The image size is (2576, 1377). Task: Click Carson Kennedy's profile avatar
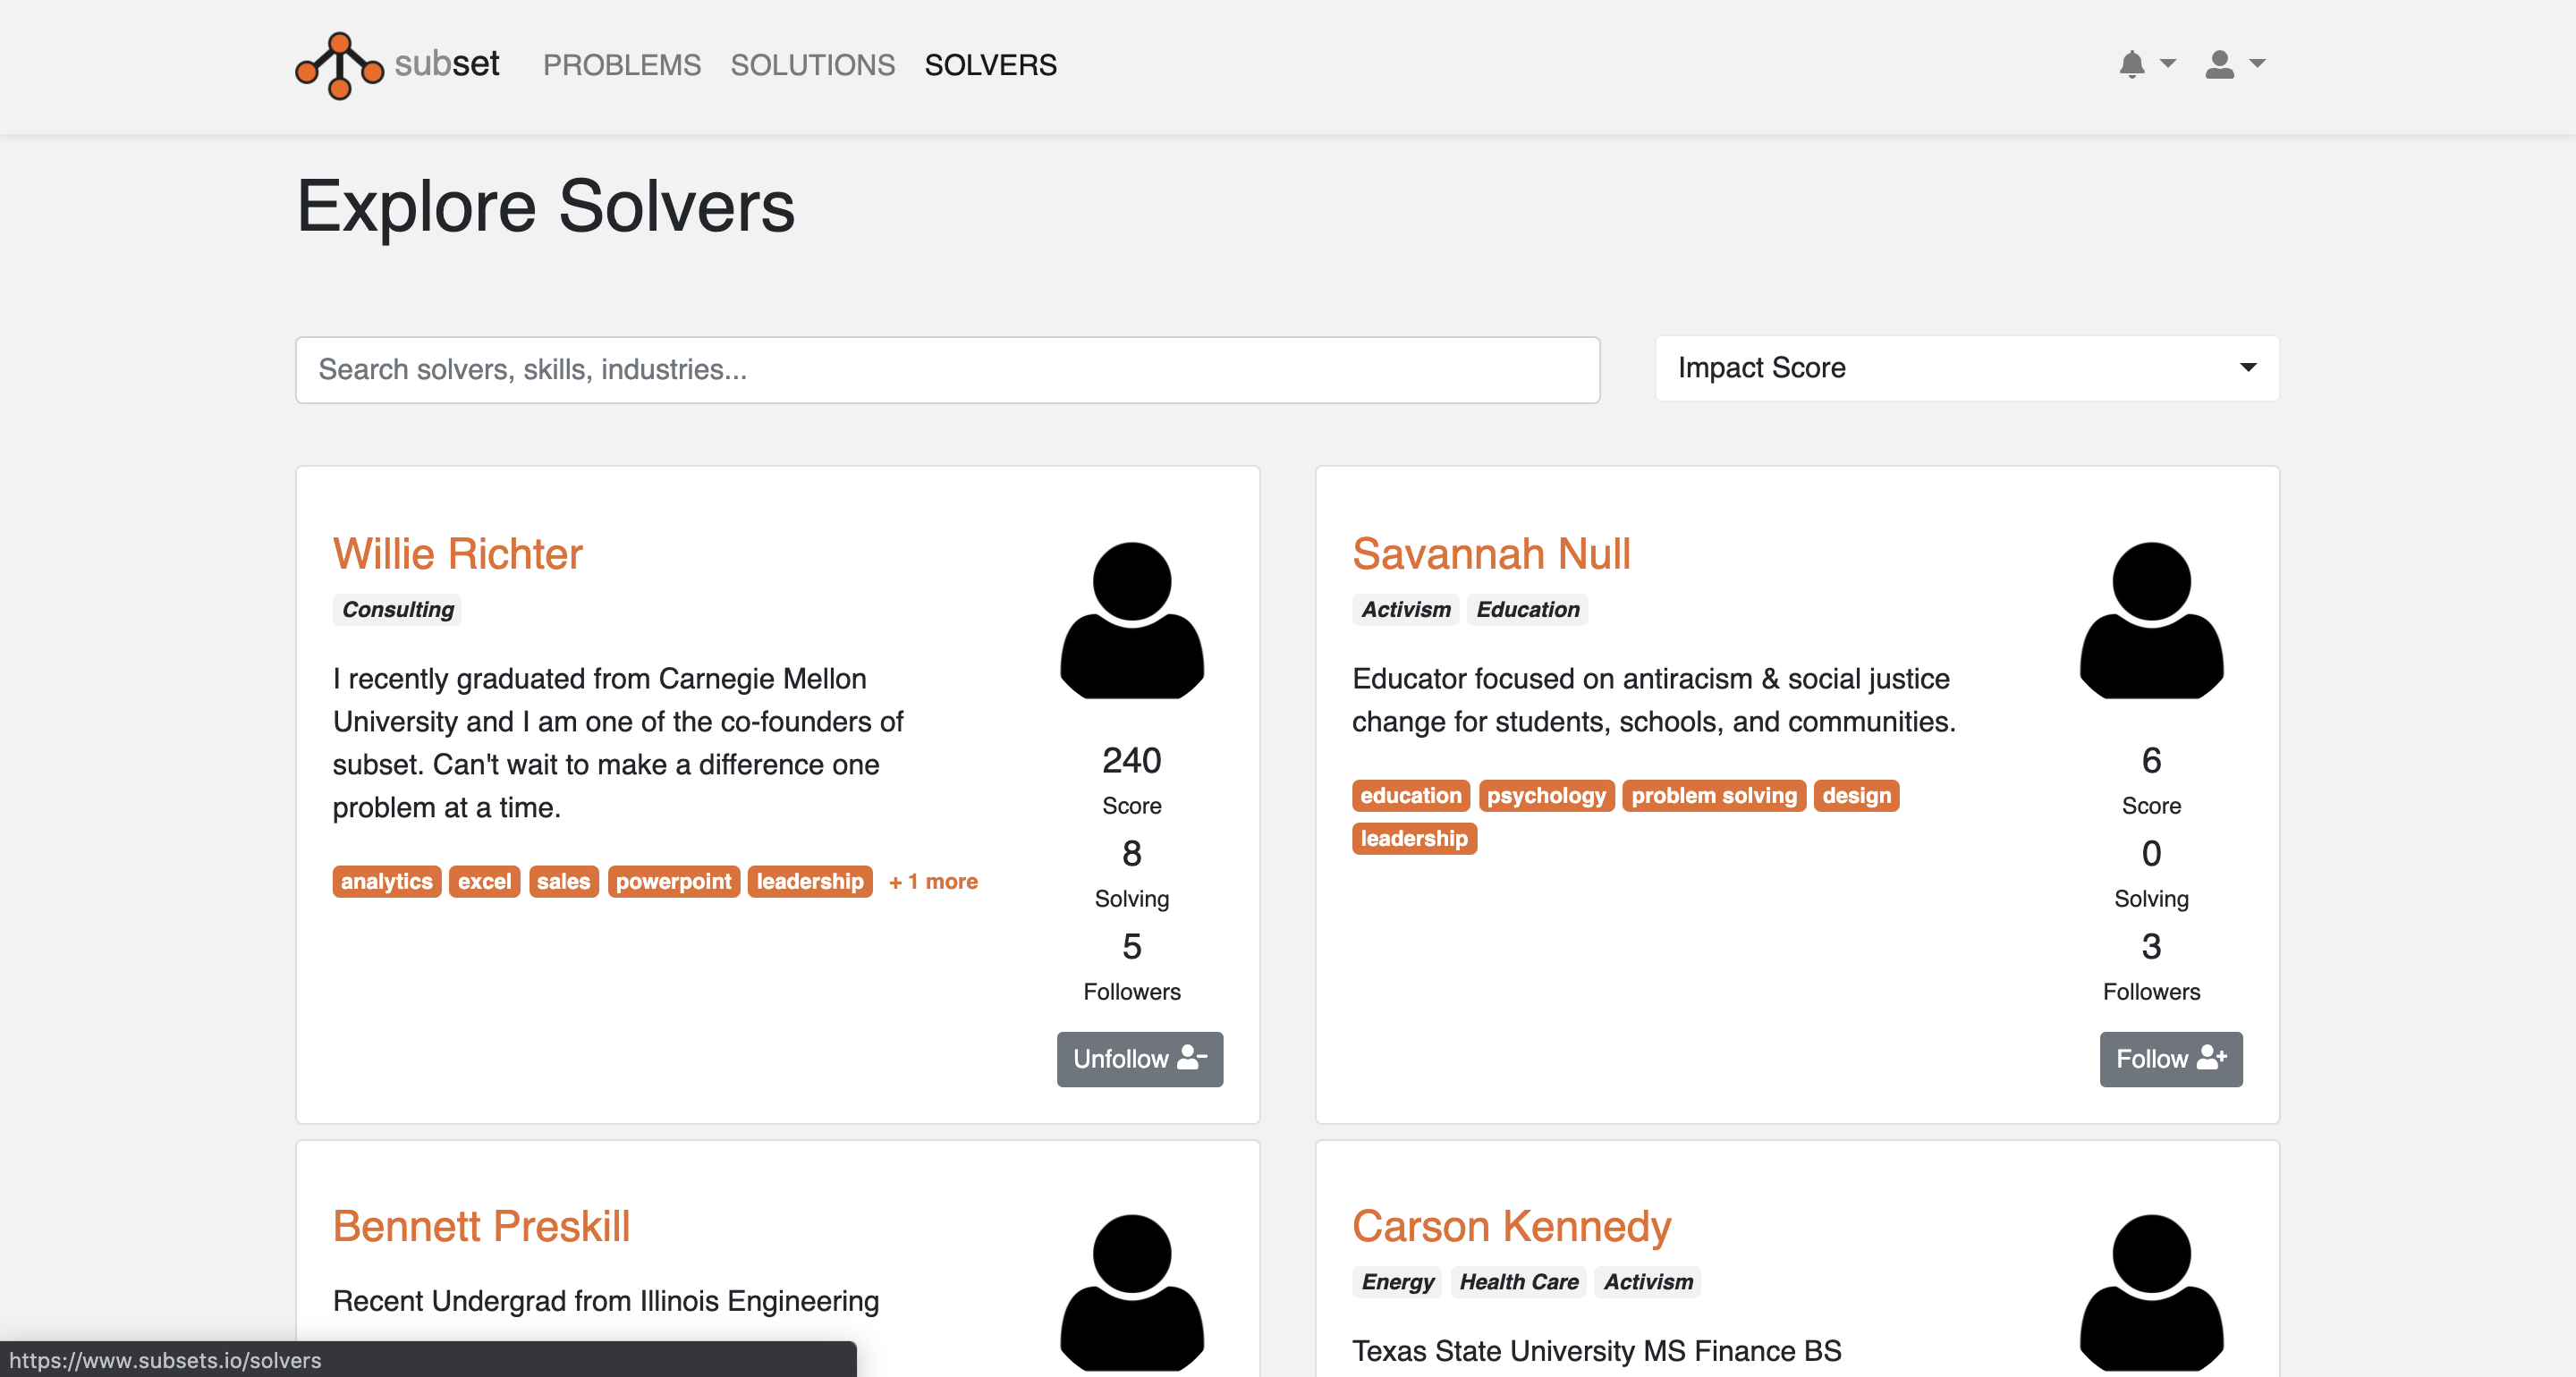coord(2150,1291)
